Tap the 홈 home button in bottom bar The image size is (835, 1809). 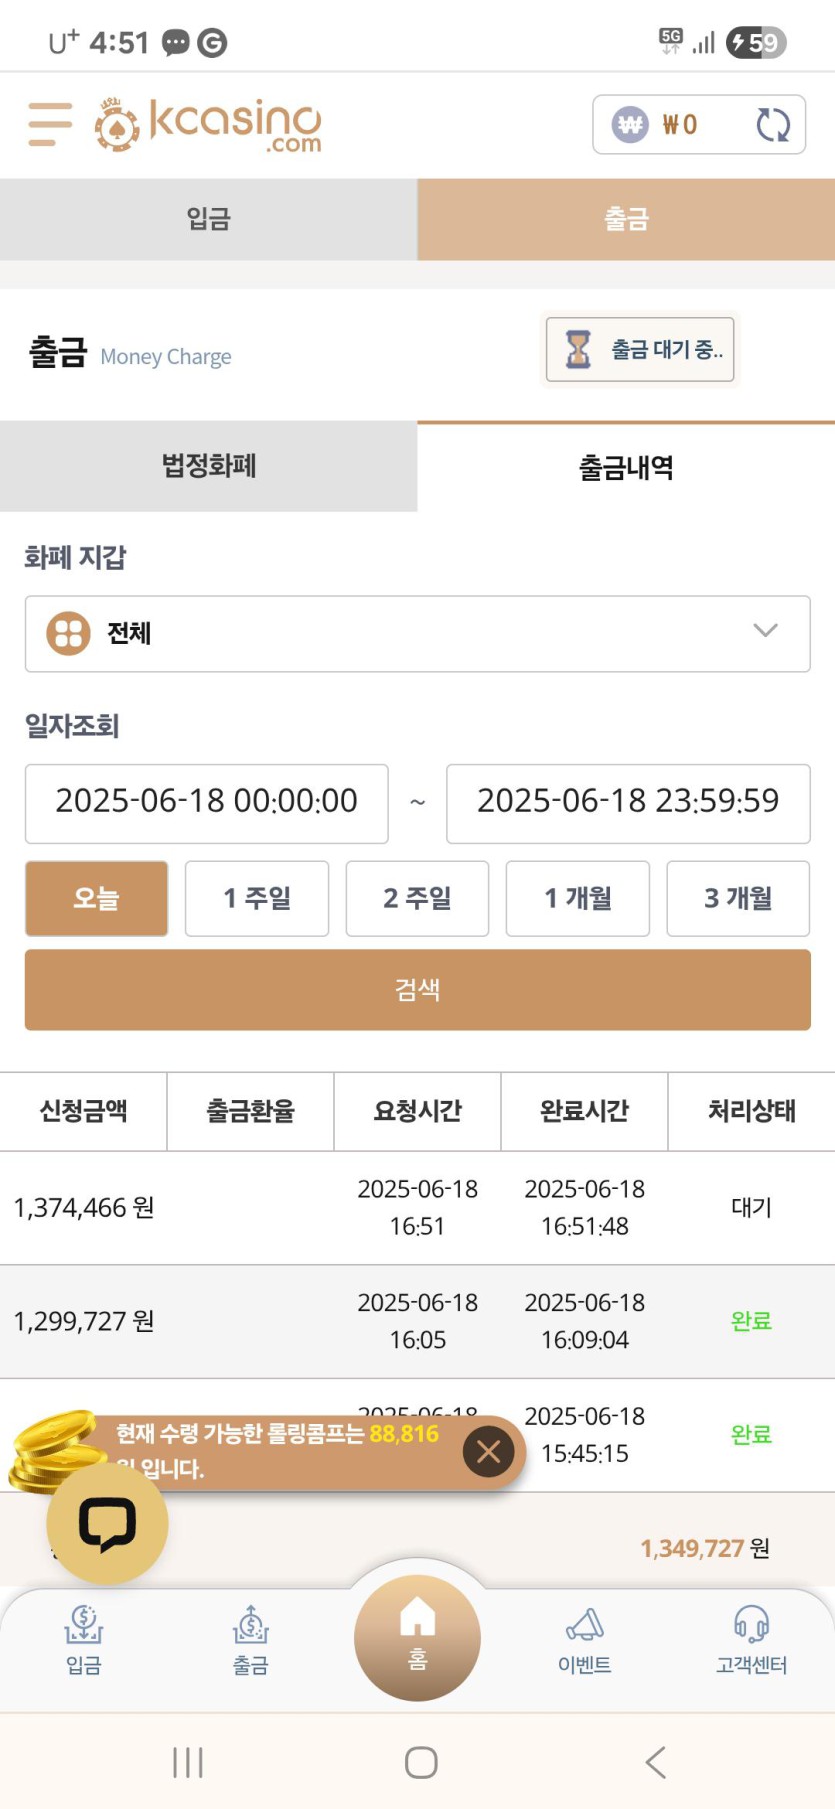pyautogui.click(x=417, y=1637)
